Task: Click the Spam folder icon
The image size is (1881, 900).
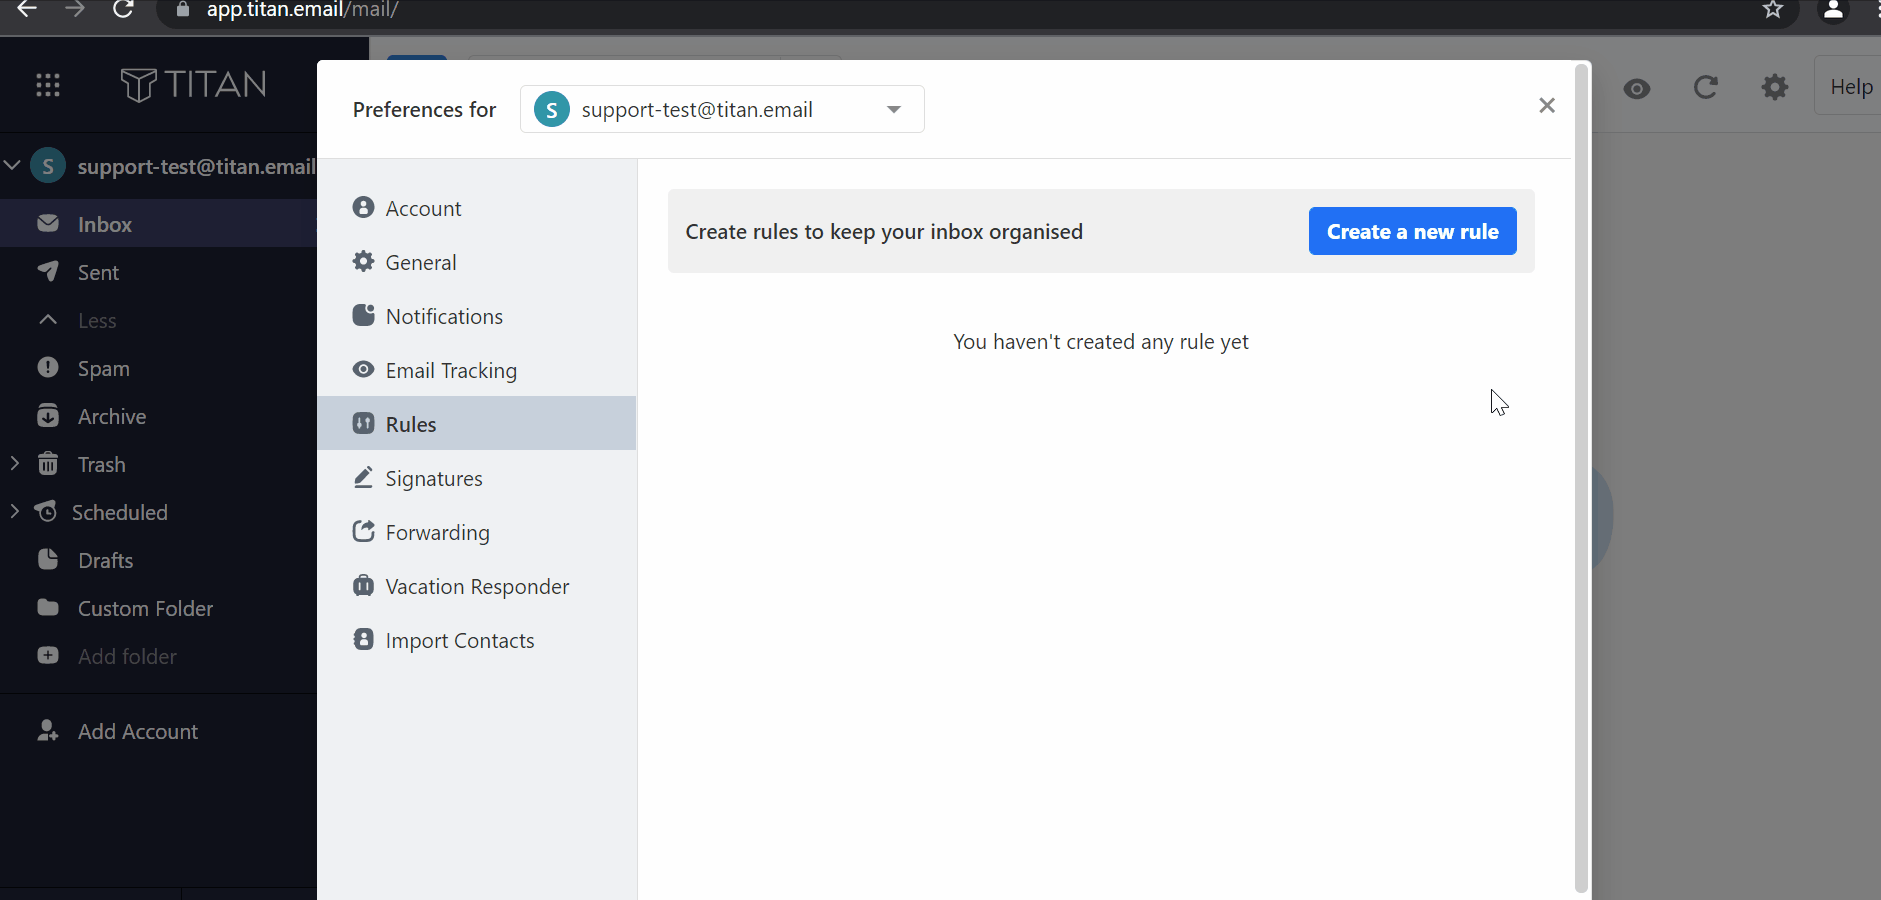Action: pos(47,368)
